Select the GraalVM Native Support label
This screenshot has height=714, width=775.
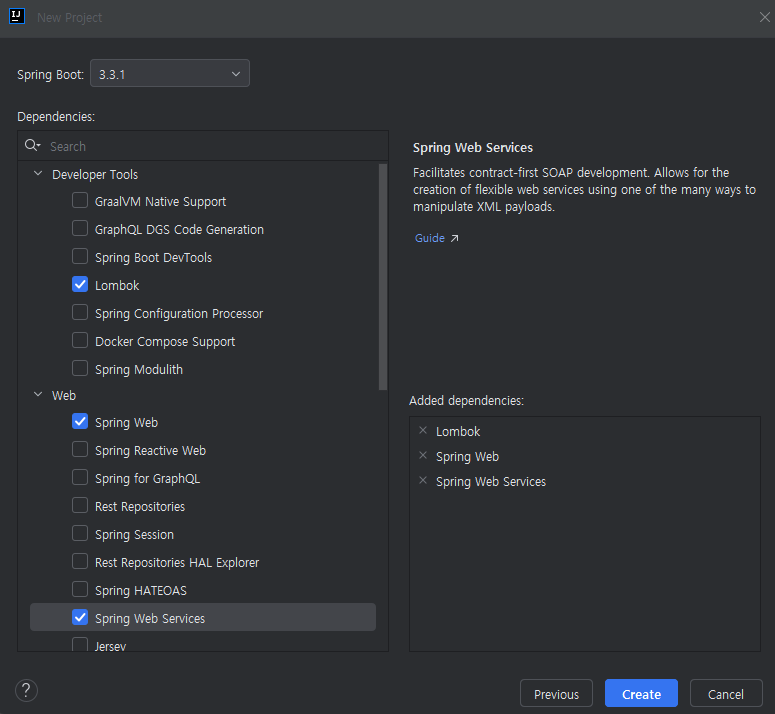160,202
